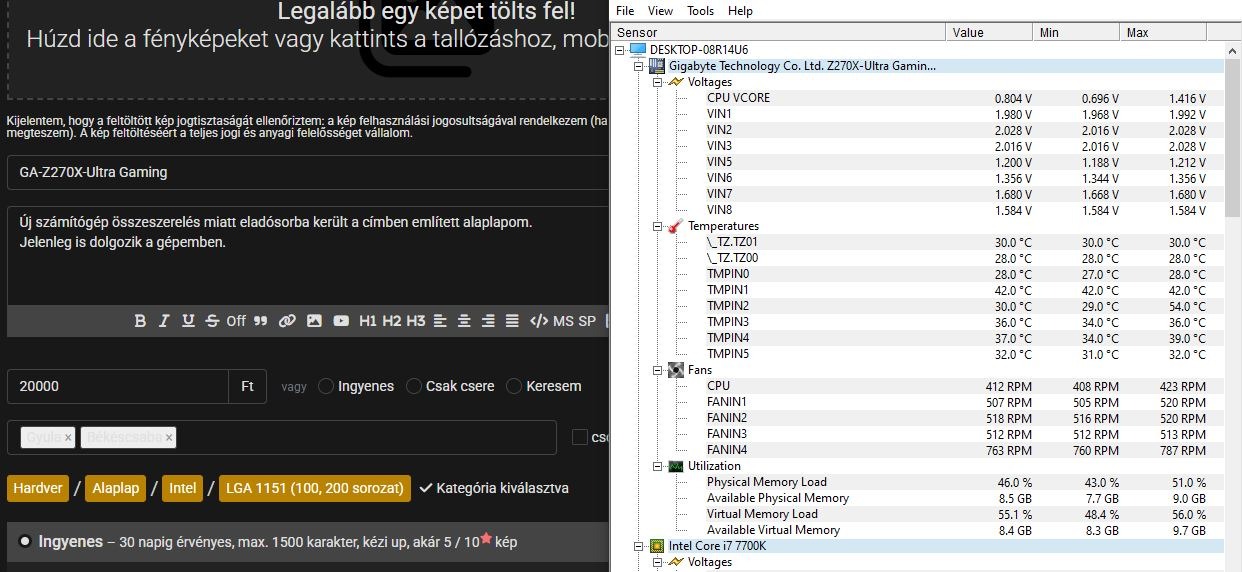The width and height of the screenshot is (1242, 572).
Task: Collapse the Utilization group
Action: (x=658, y=466)
